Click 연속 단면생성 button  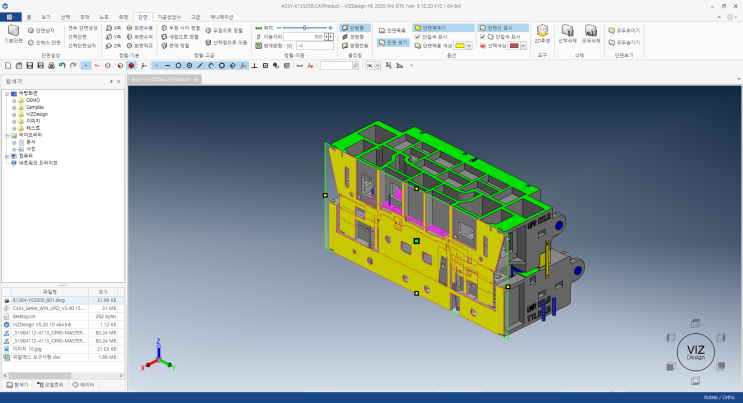click(82, 28)
